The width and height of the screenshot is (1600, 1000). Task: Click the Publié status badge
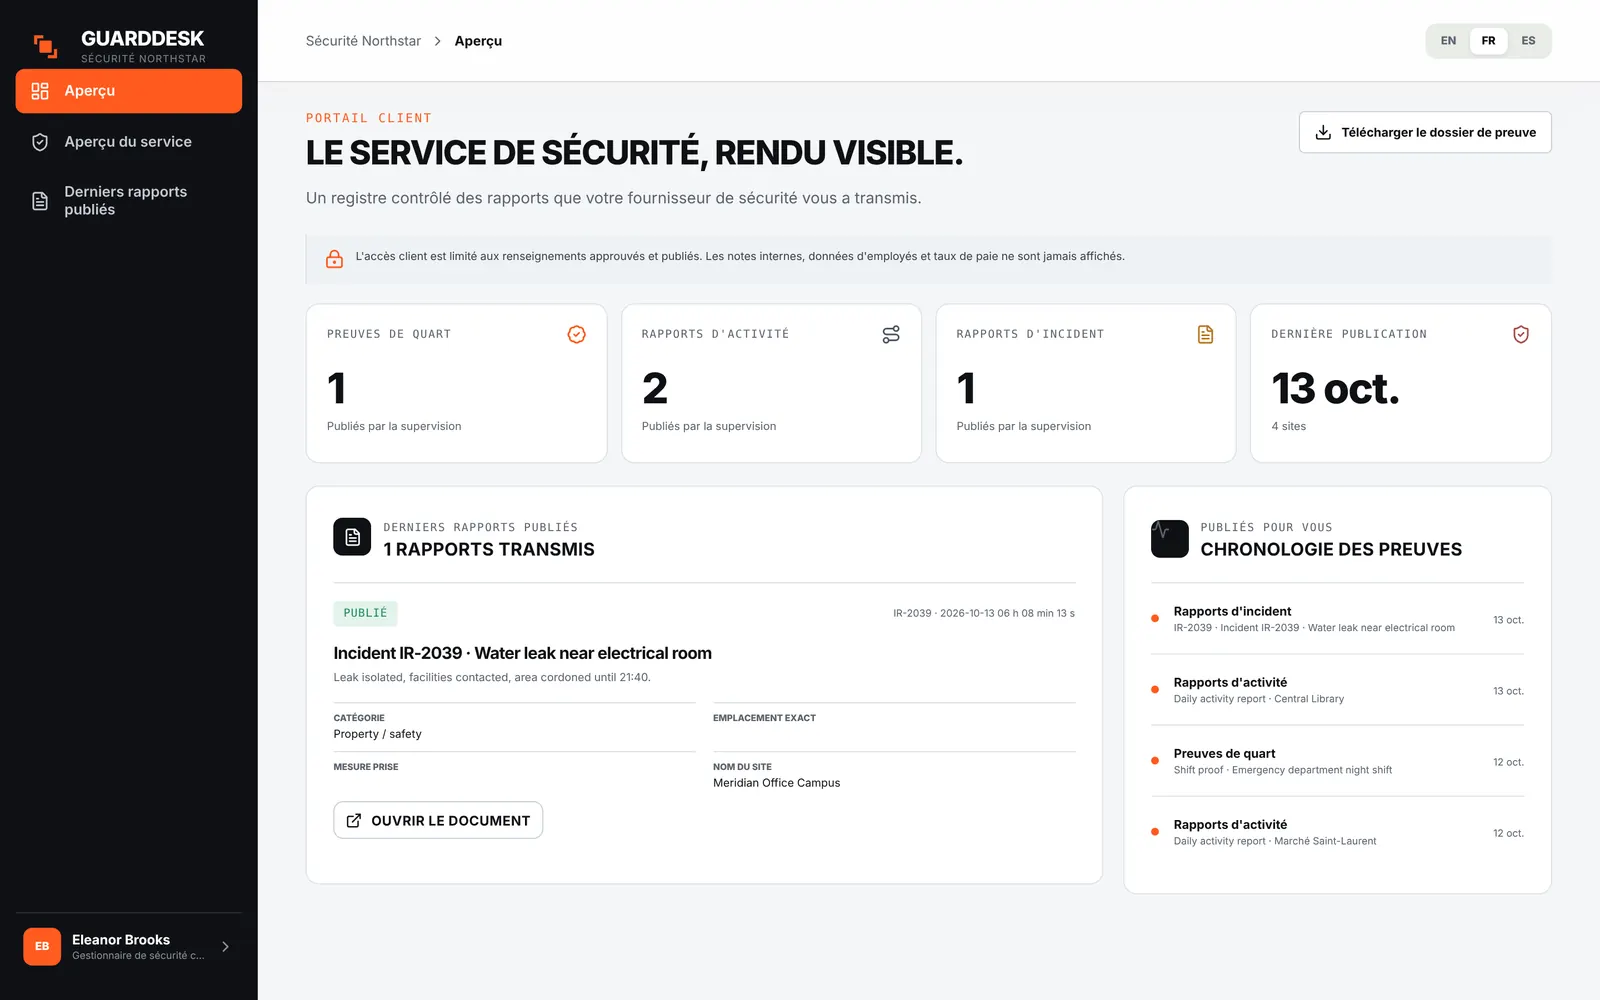(365, 613)
